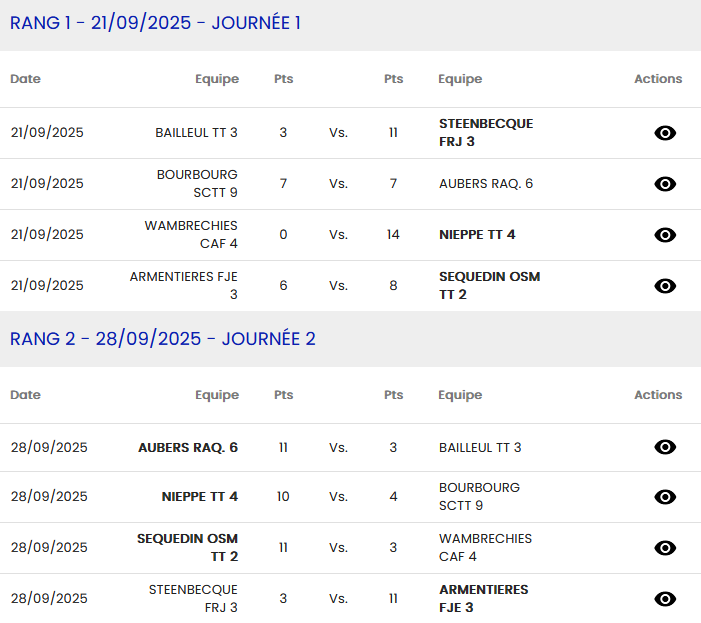Click ARMENTIERES FJE 3 winner in Journée 2
The height and width of the screenshot is (623, 701).
point(483,598)
